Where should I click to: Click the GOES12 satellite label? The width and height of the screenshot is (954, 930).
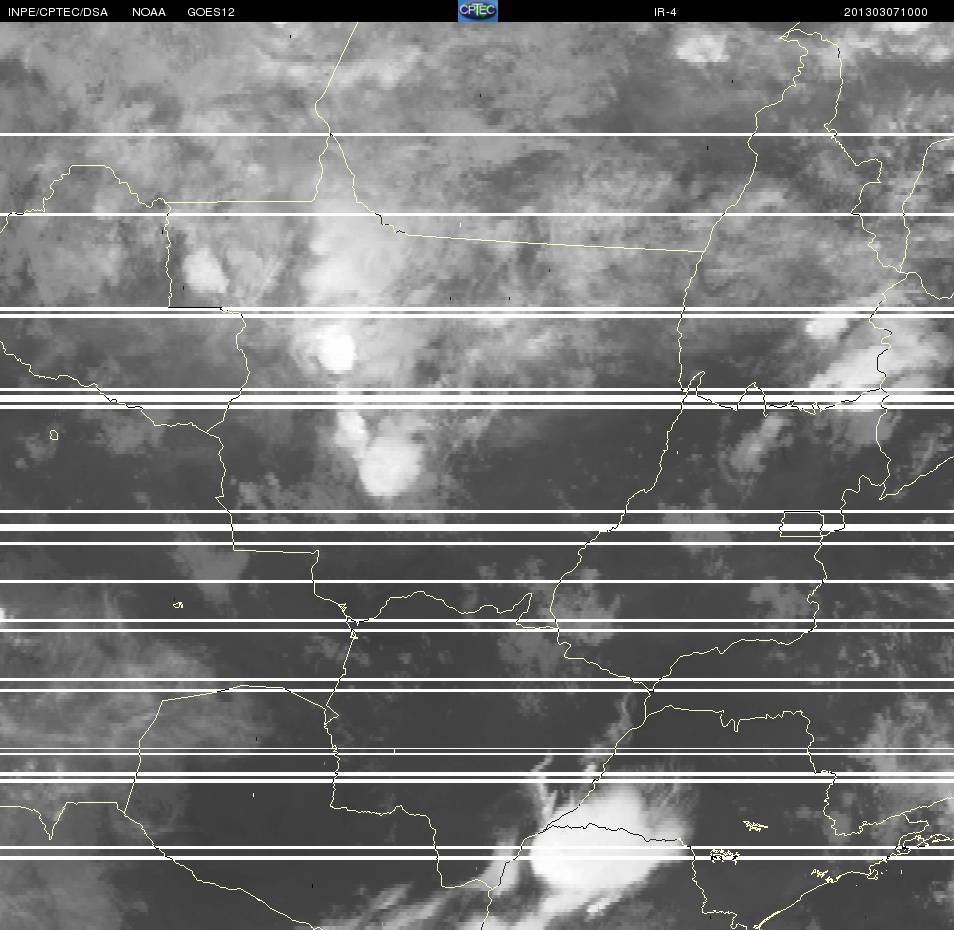click(211, 12)
